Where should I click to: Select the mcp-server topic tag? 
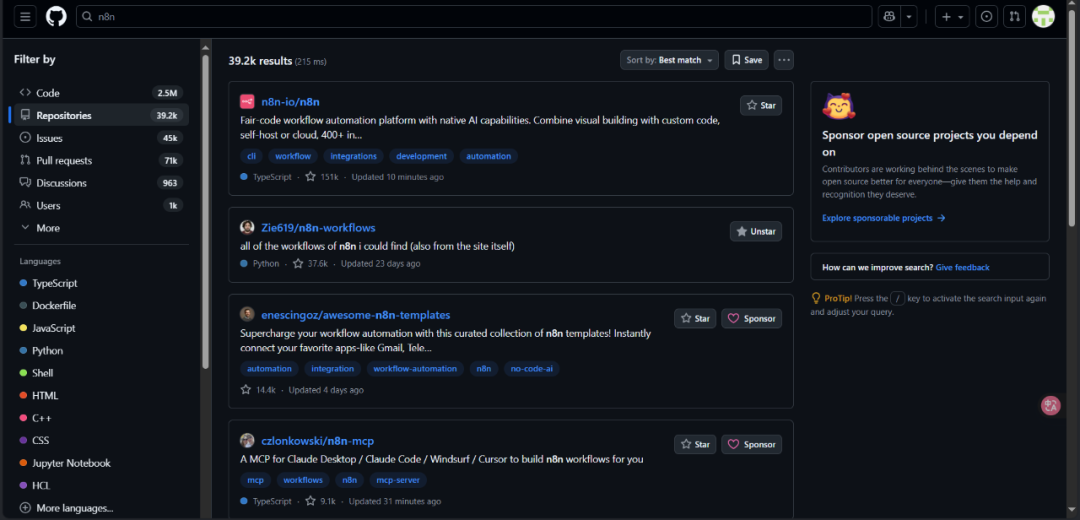[398, 480]
